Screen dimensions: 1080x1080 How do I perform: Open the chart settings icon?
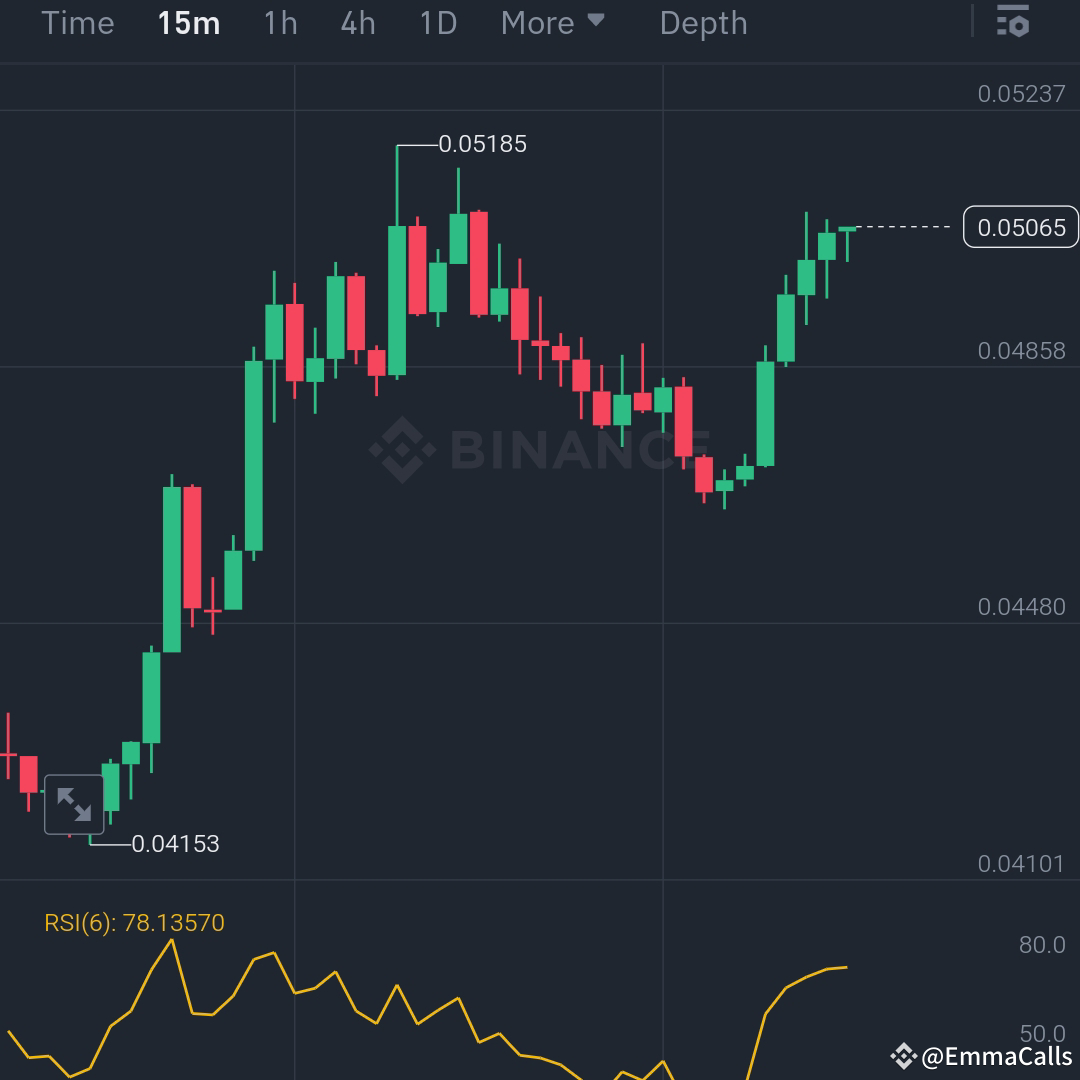1013,22
